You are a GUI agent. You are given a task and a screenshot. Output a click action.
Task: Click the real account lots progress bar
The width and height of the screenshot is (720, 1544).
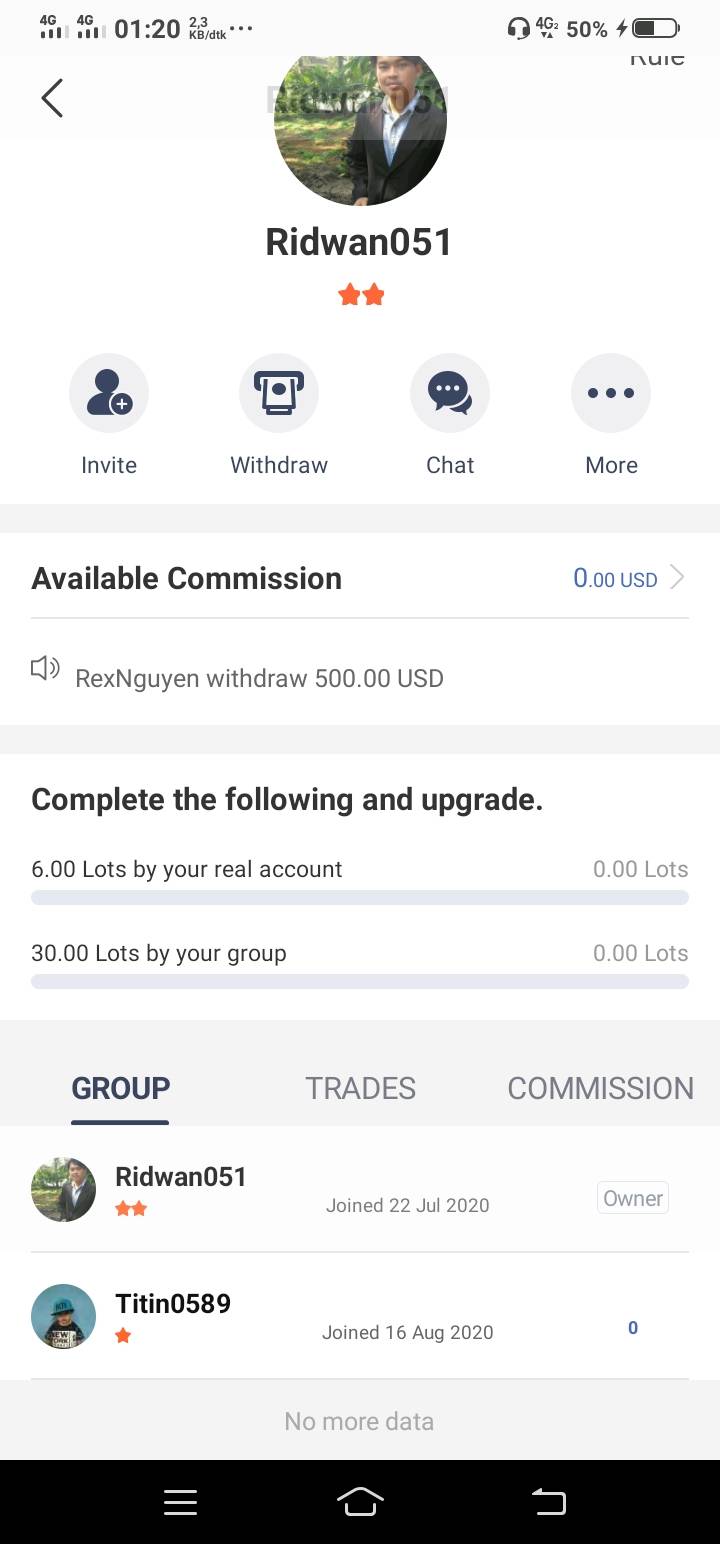360,897
